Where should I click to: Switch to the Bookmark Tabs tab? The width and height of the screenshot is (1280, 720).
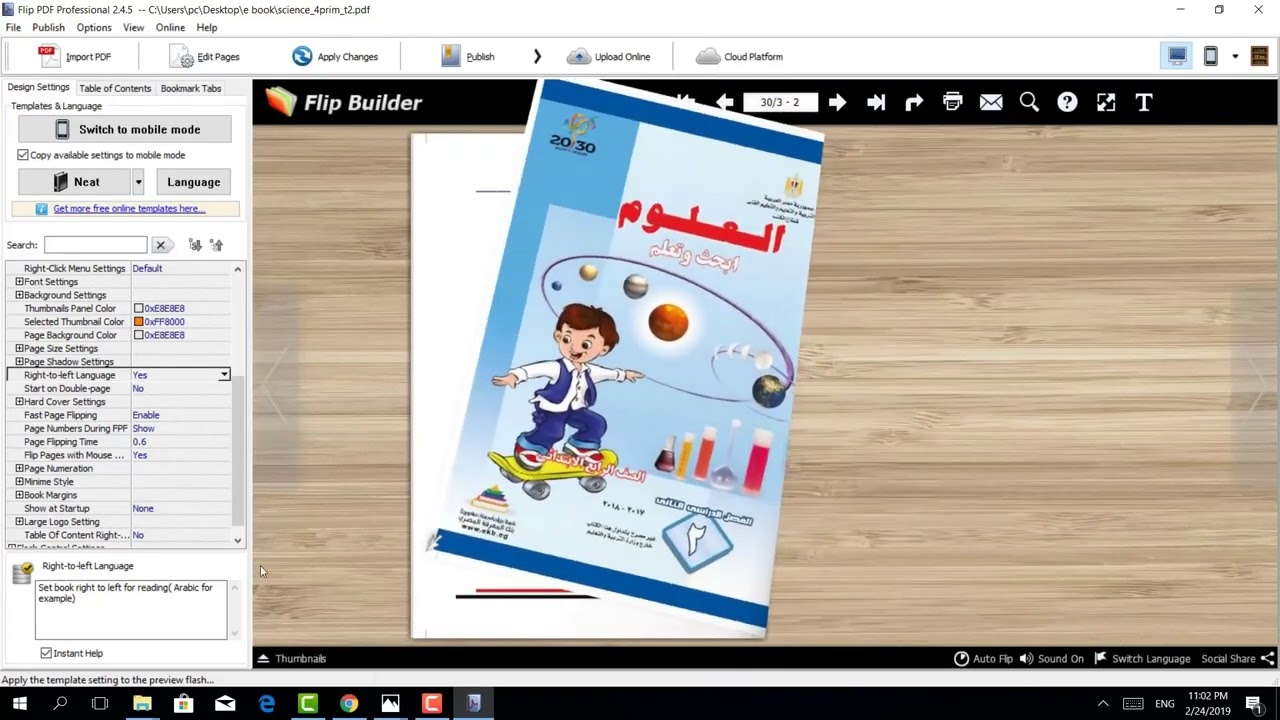[191, 88]
